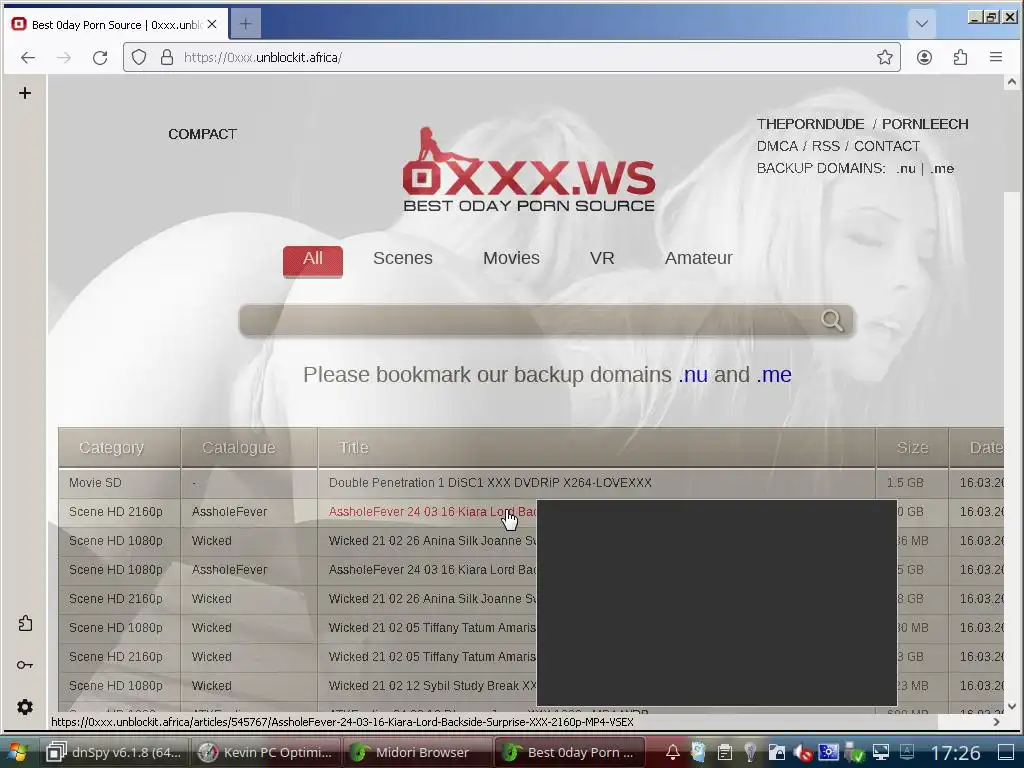Switch to Kevin PC Optimi... taskbar window

[x=266, y=752]
